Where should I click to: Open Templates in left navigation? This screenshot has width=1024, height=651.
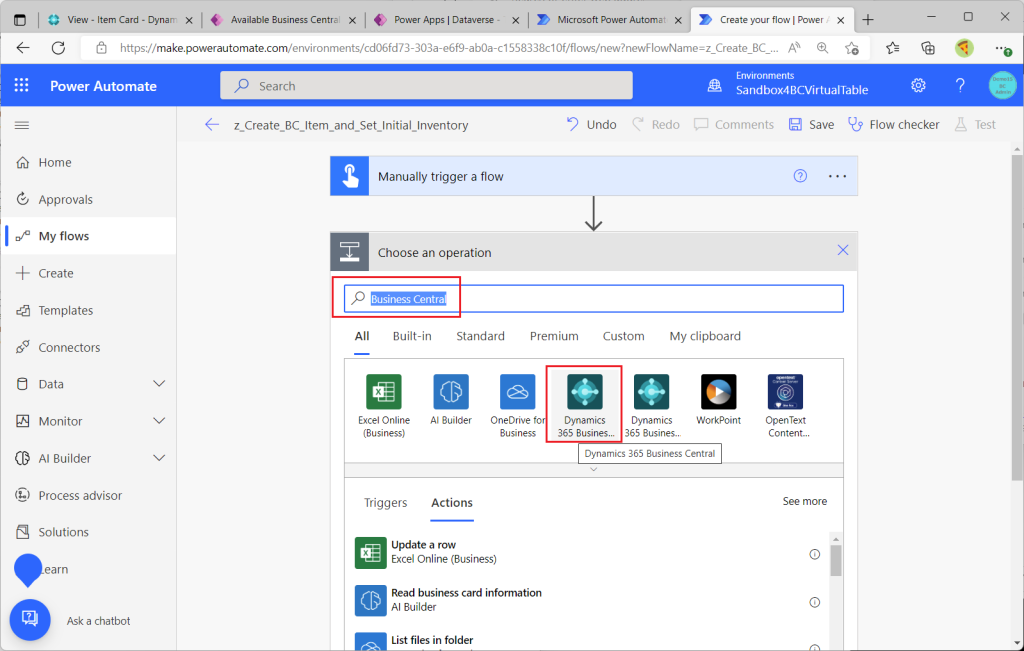[89, 310]
